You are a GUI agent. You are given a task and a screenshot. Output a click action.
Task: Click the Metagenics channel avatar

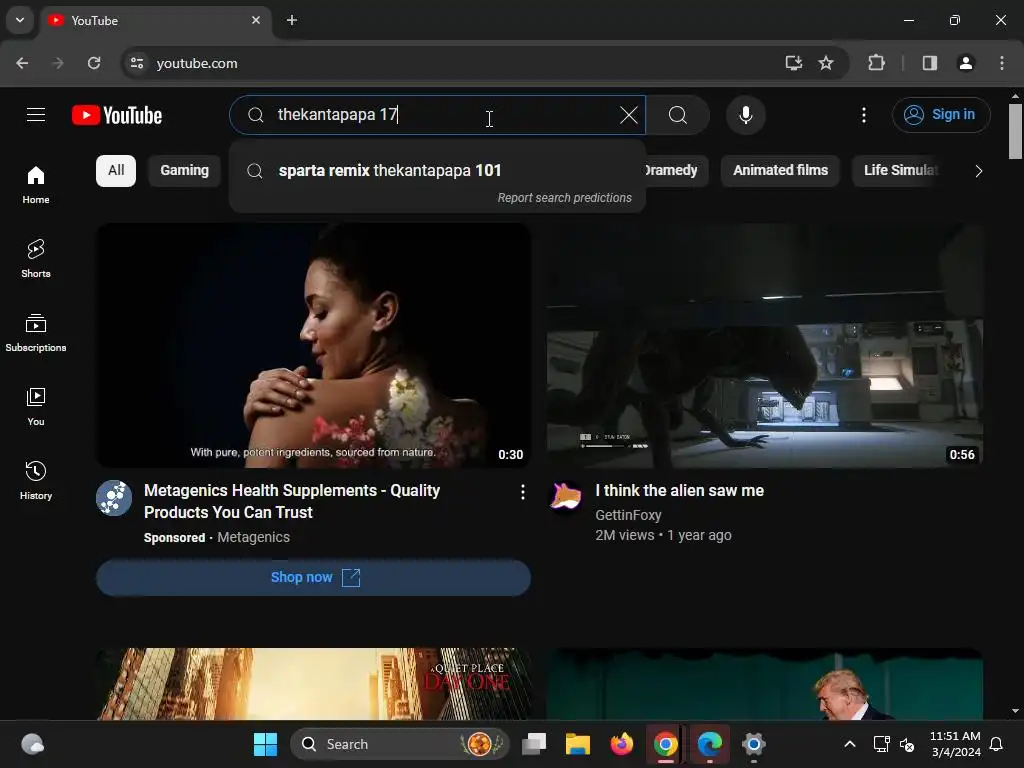[x=114, y=498]
